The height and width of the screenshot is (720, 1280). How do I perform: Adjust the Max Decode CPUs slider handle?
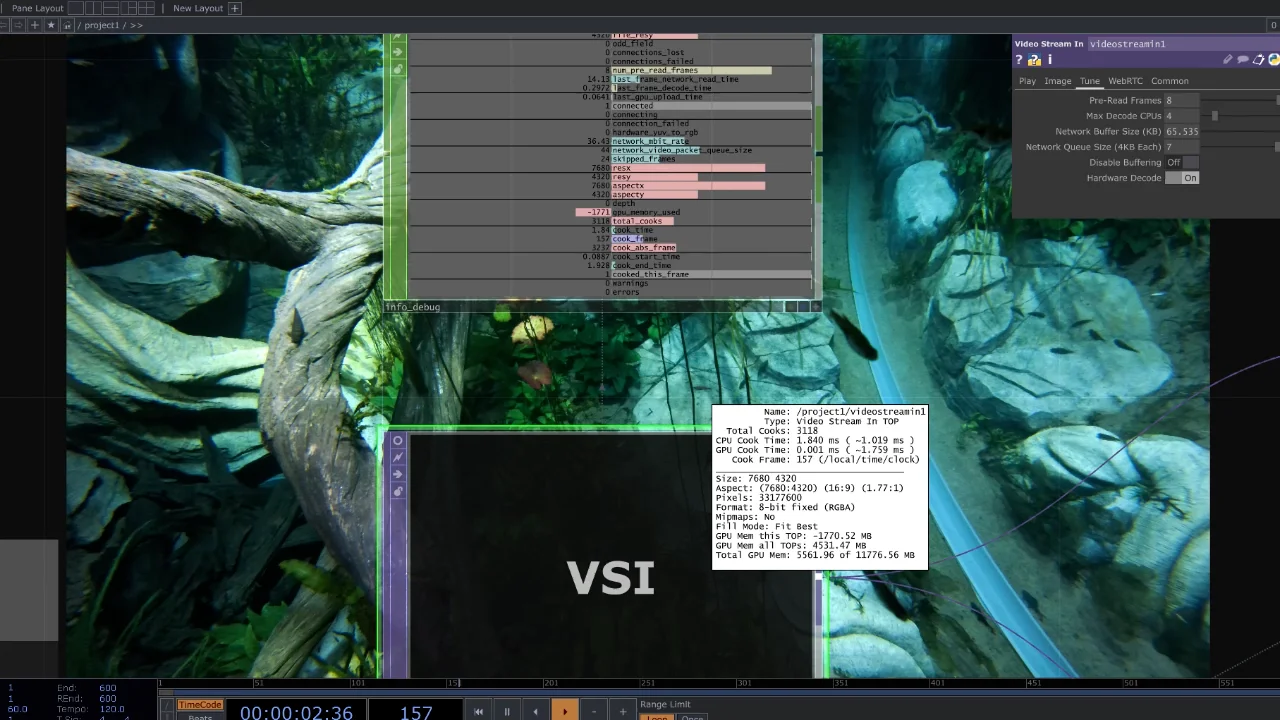tap(1215, 116)
